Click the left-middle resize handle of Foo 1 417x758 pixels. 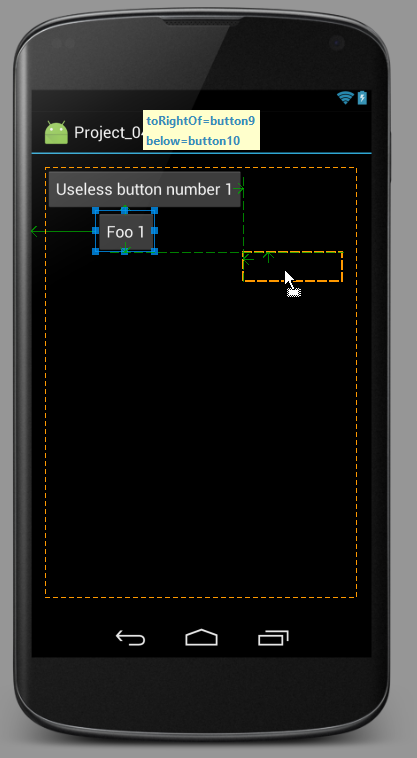pyautogui.click(x=96, y=231)
